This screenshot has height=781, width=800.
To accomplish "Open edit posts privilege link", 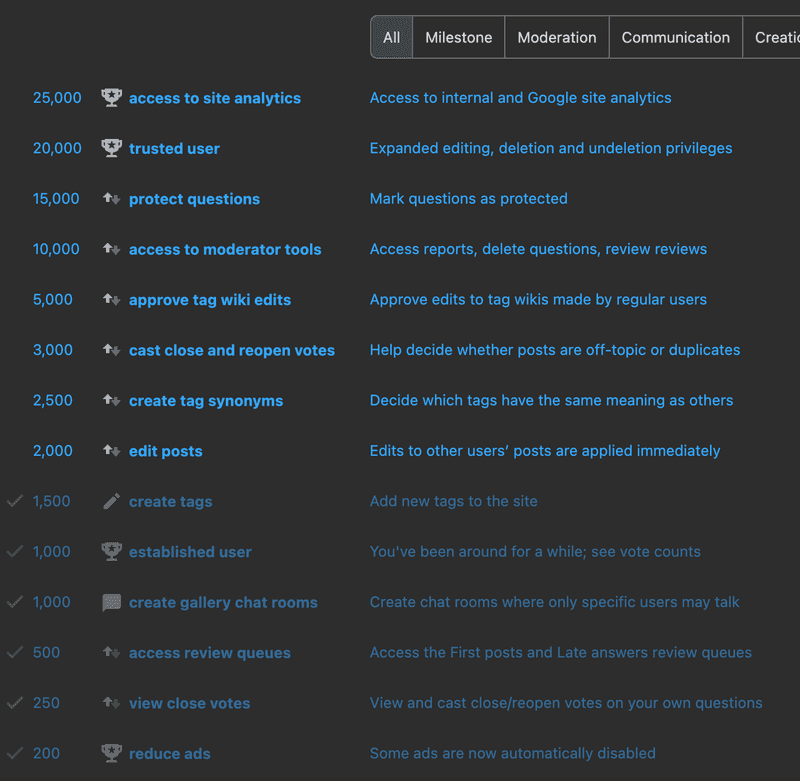I will point(165,451).
